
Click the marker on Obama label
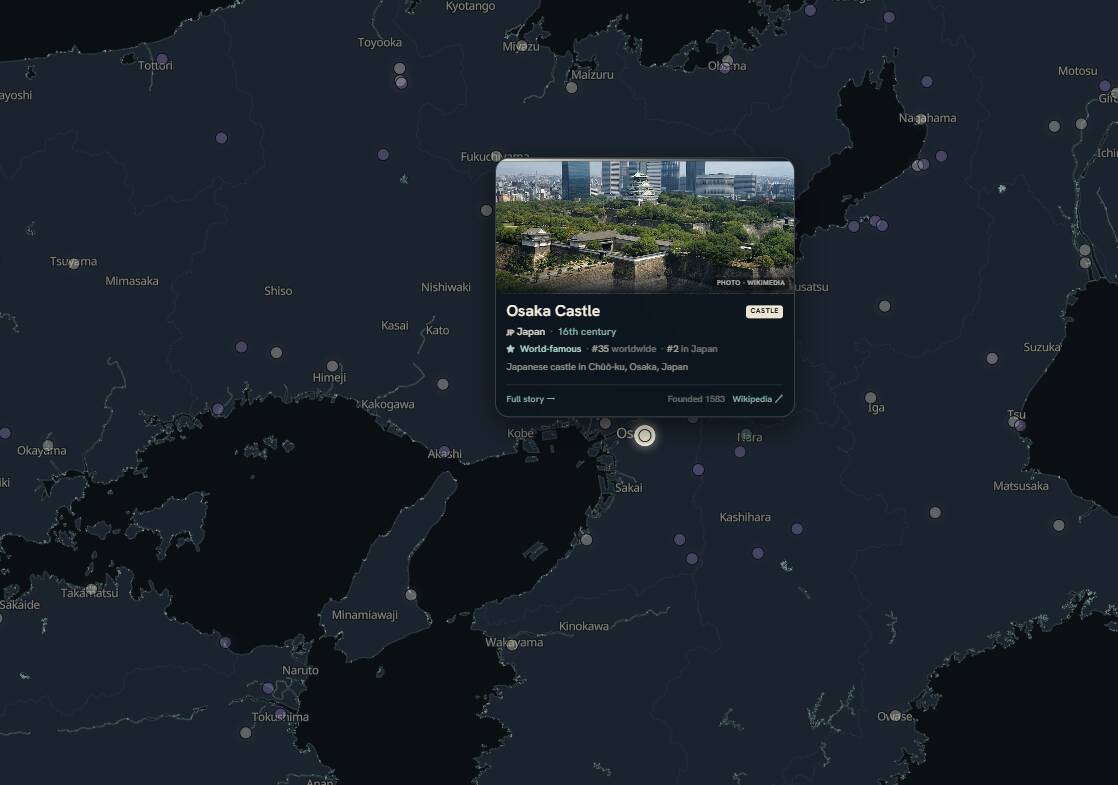point(726,67)
